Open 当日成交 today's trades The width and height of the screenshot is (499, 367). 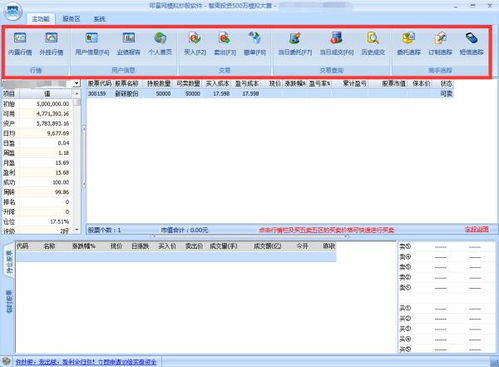(337, 43)
